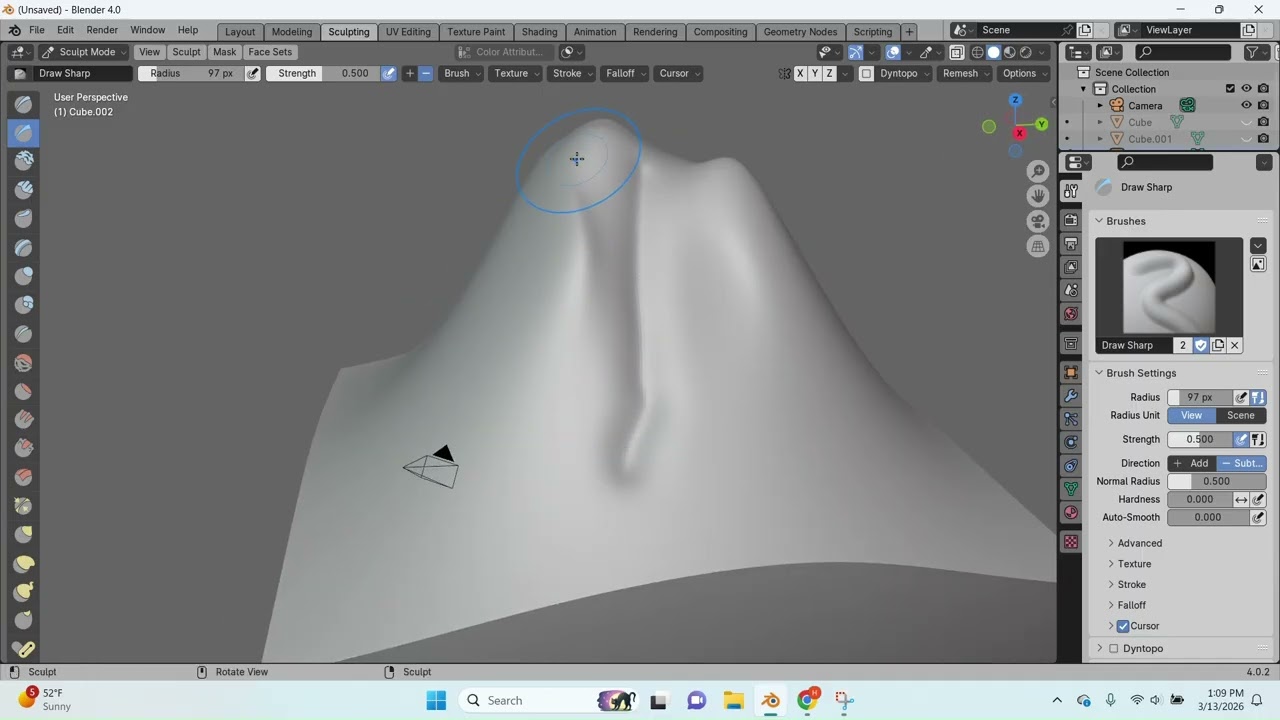Open File Explorer from the taskbar
The width and height of the screenshot is (1280, 720).
pos(733,700)
